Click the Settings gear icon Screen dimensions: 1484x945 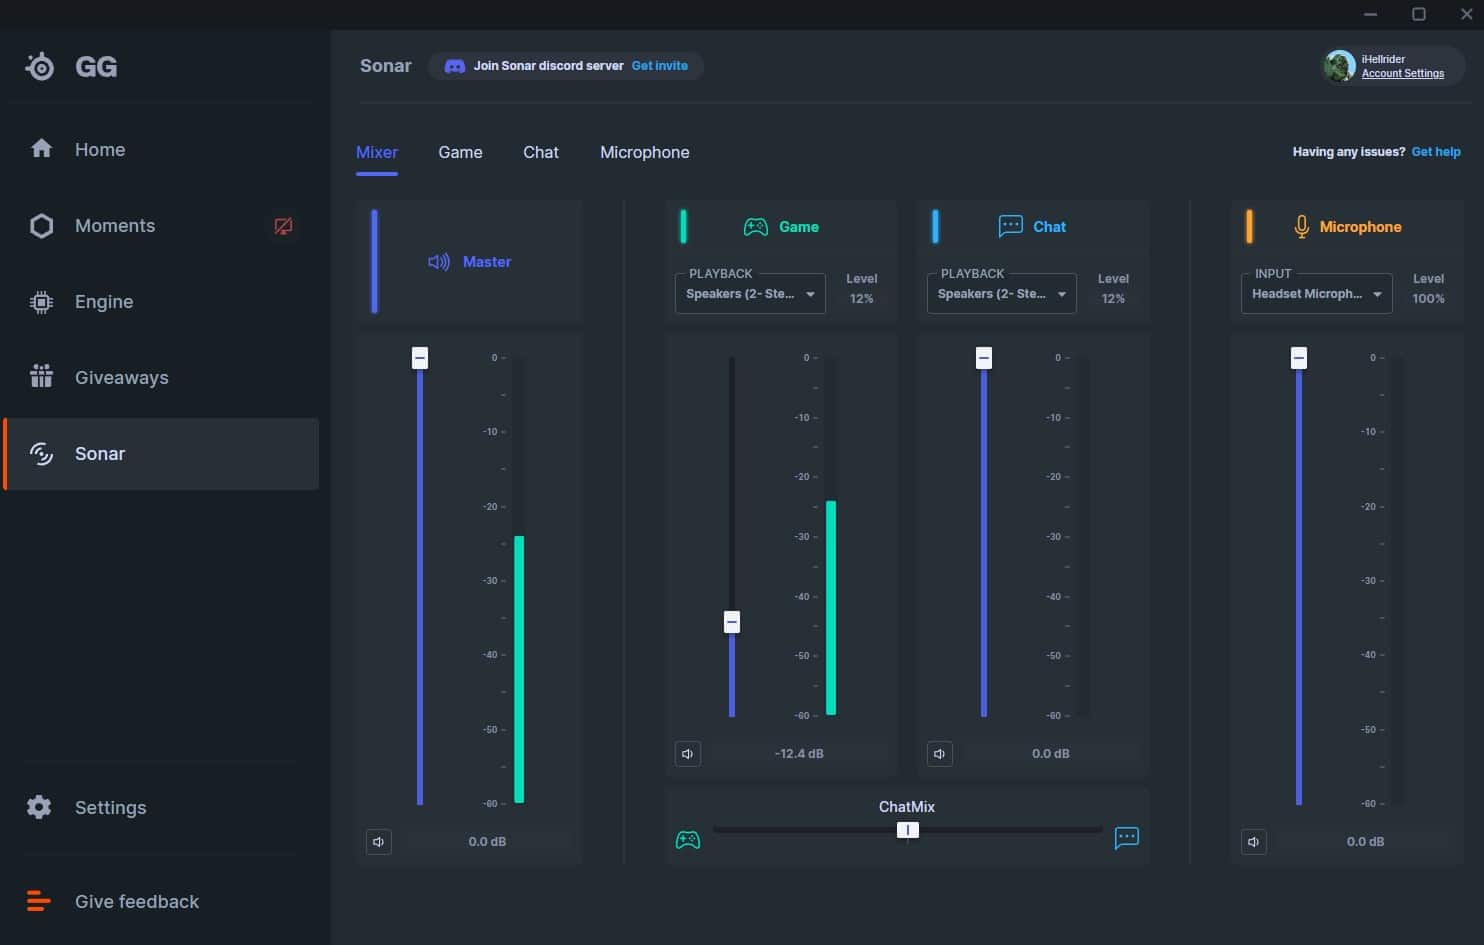39,807
